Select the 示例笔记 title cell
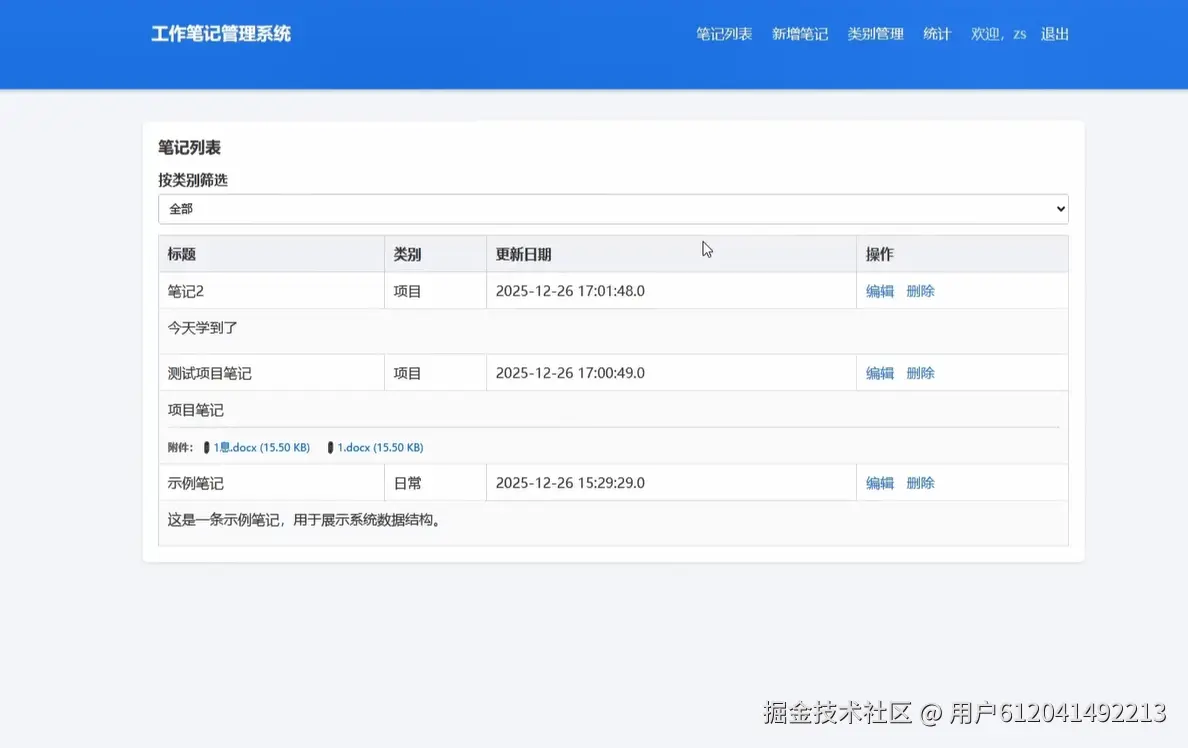This screenshot has width=1188, height=748. pyautogui.click(x=271, y=483)
